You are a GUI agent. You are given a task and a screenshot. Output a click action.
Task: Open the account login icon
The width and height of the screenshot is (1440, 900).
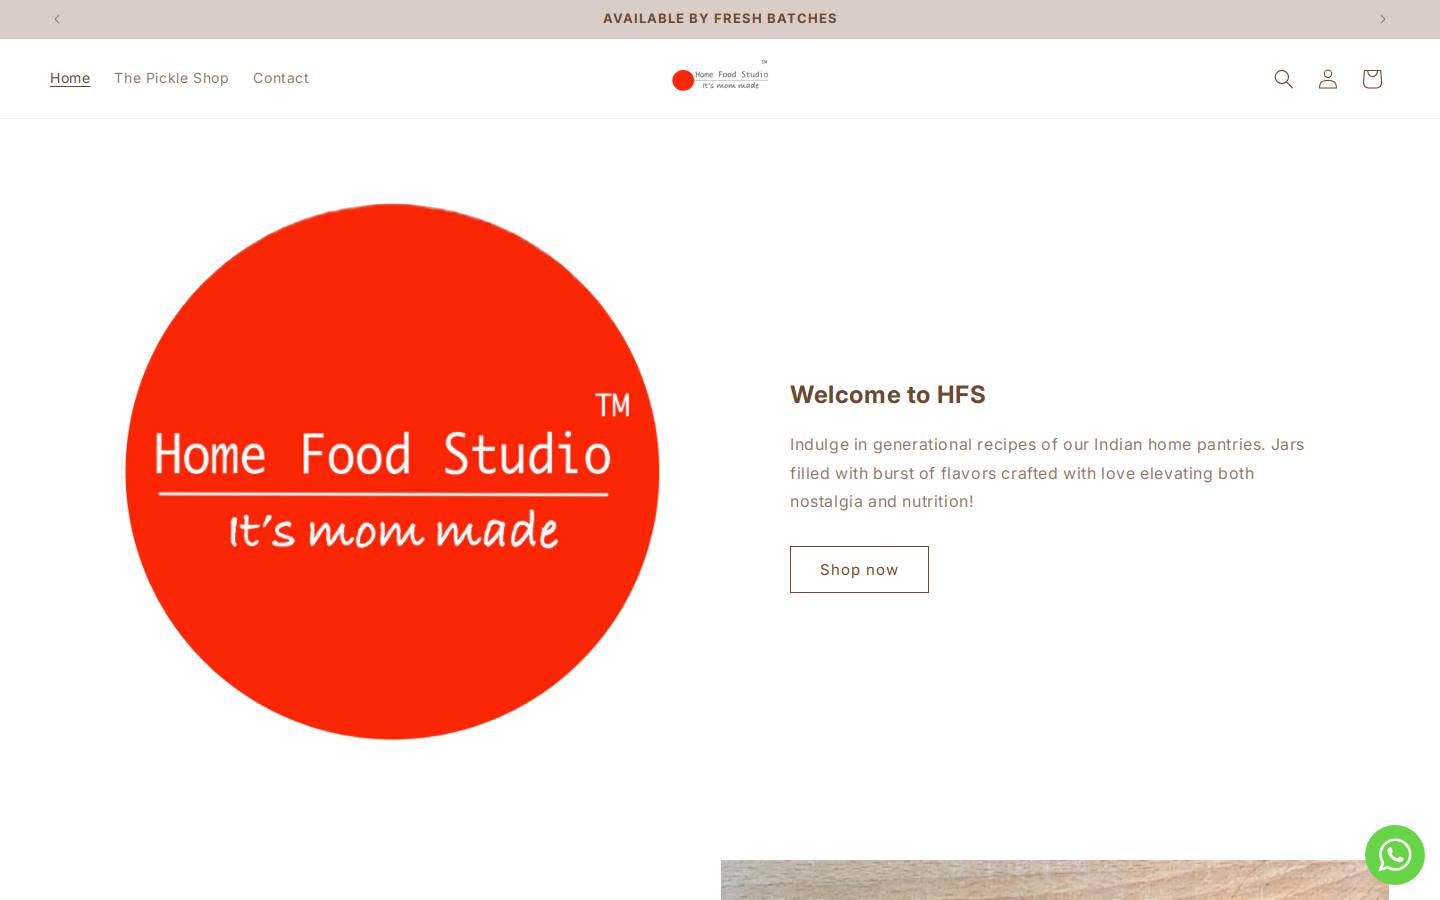point(1327,78)
